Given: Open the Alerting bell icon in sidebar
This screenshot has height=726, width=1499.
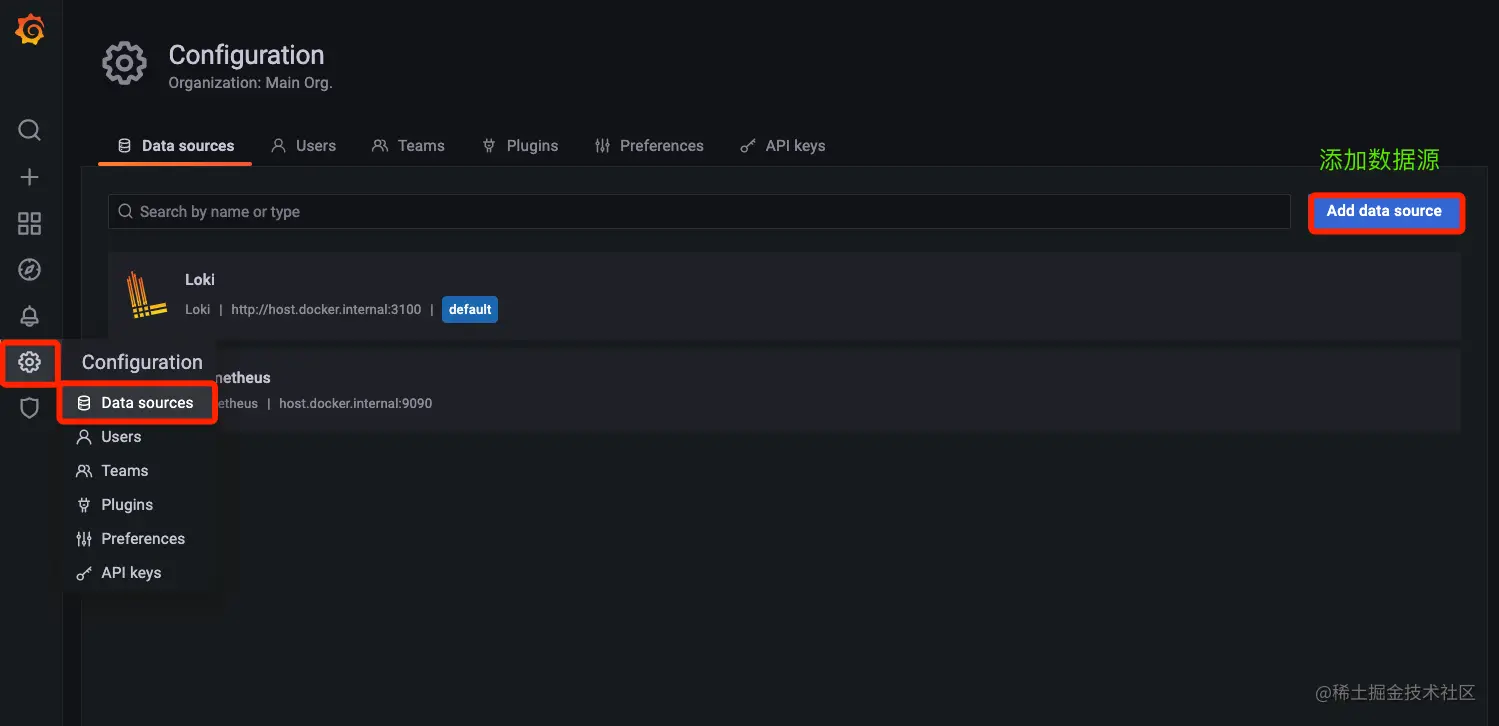Looking at the screenshot, I should pos(30,316).
